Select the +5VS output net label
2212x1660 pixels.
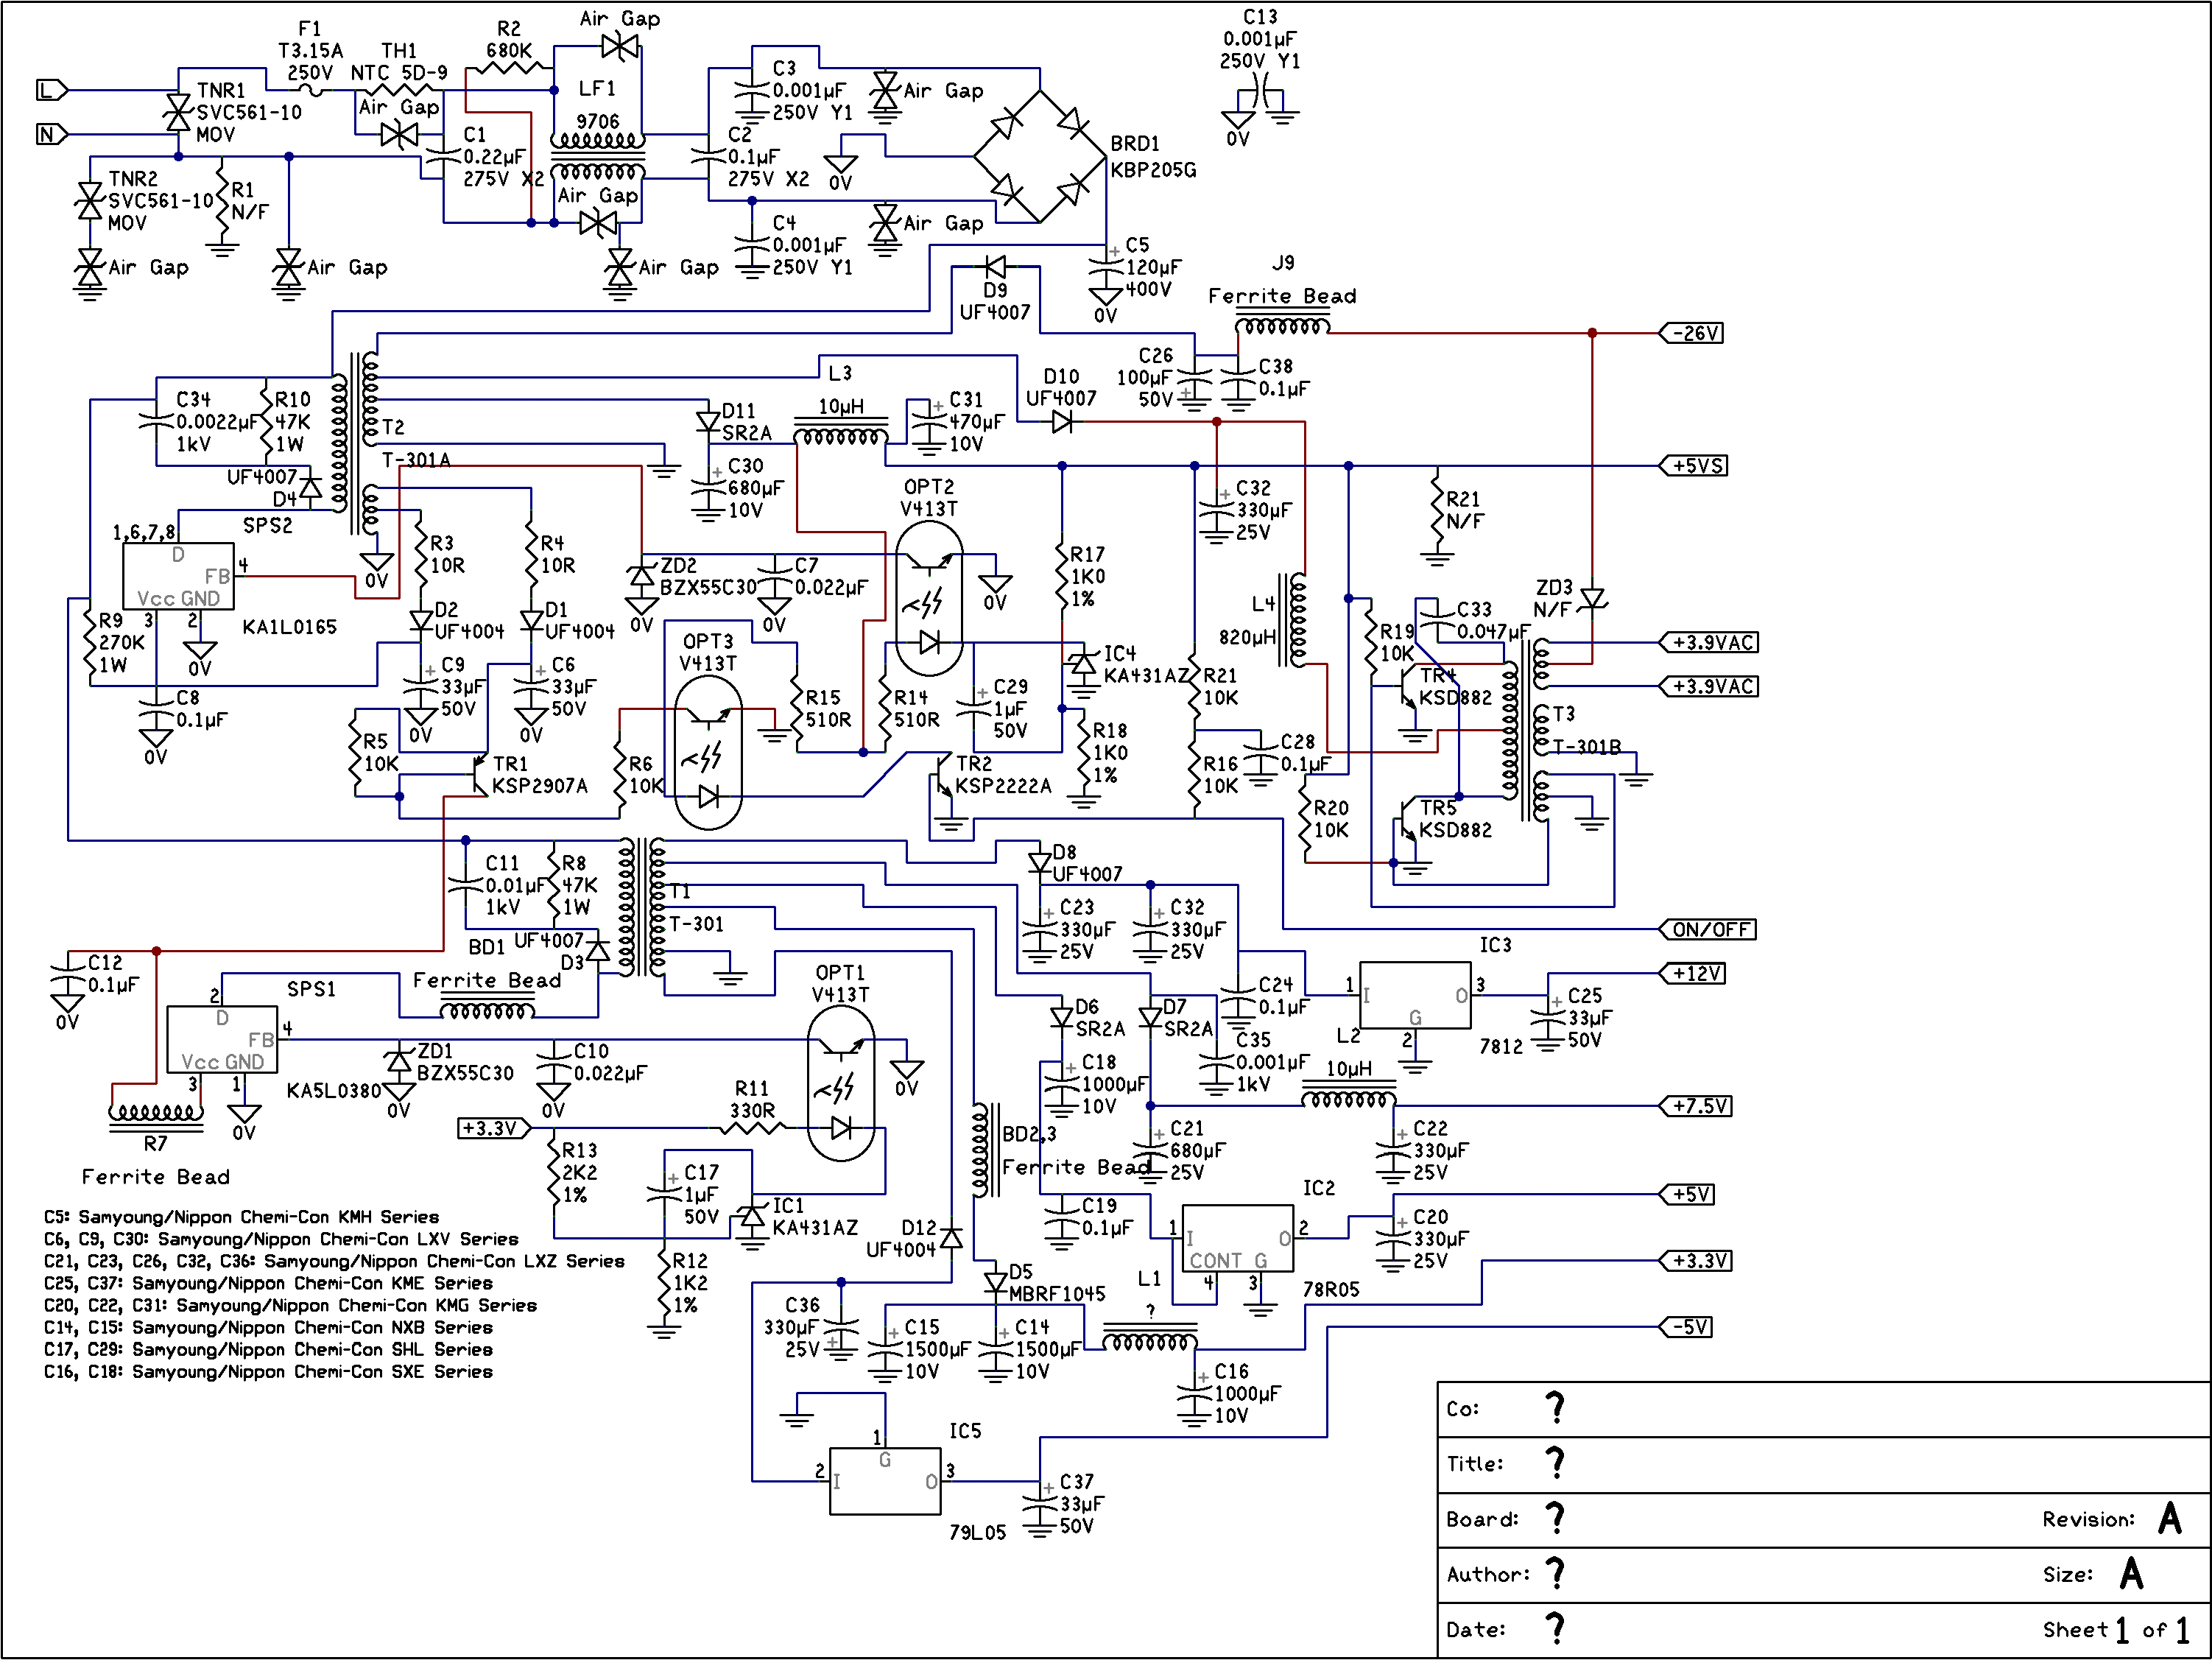[1694, 466]
